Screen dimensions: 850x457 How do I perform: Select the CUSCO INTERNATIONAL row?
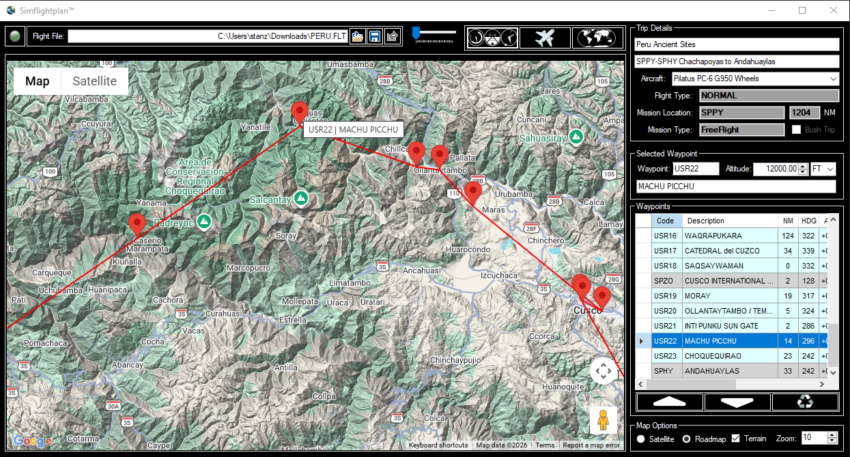pyautogui.click(x=732, y=281)
